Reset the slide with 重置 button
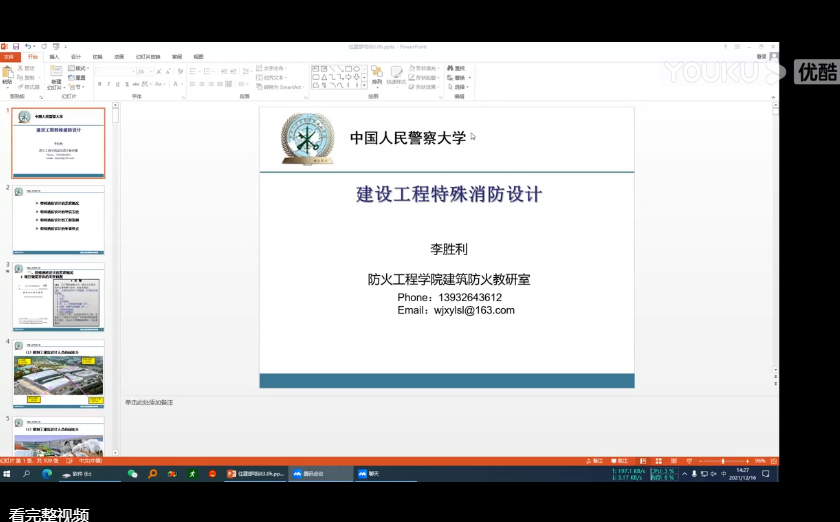Viewport: 840px width, 522px height. (77, 78)
